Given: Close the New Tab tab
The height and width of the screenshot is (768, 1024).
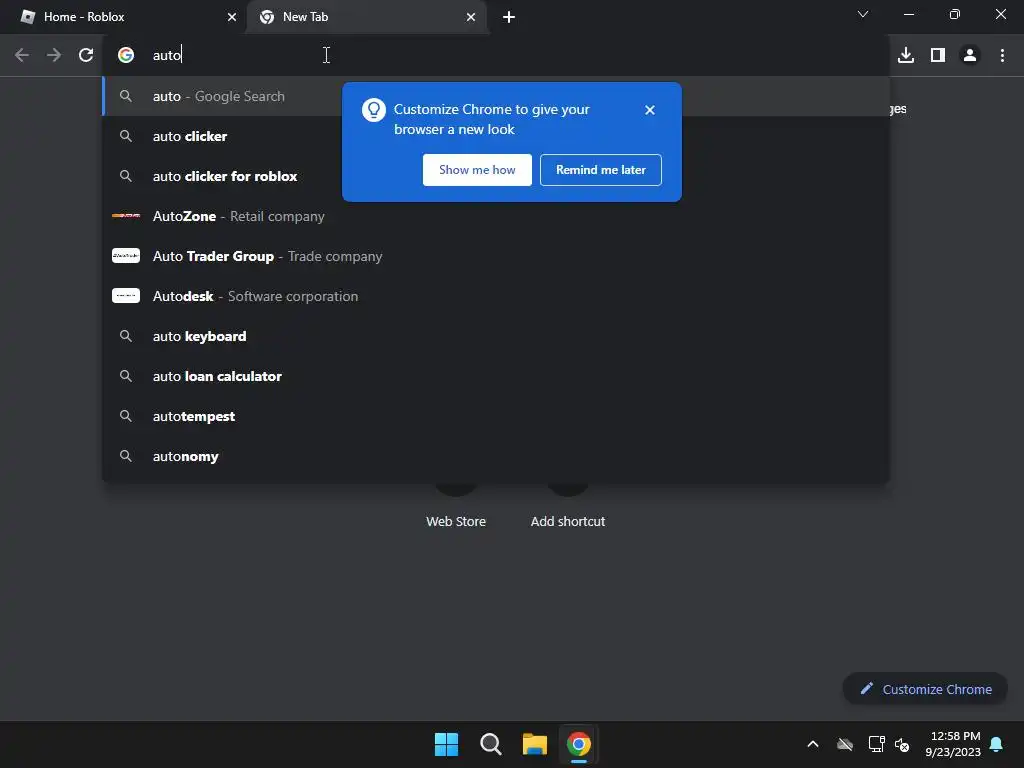Looking at the screenshot, I should point(471,17).
